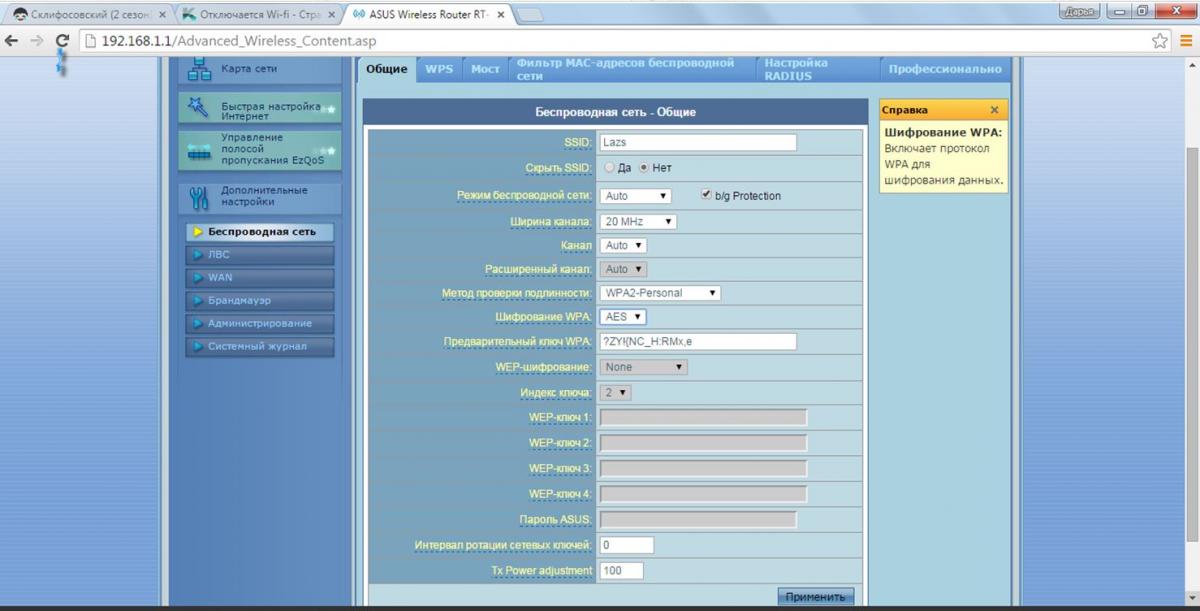The image size is (1200, 611).
Task: Open the MAC address filter tab
Action: (631, 69)
